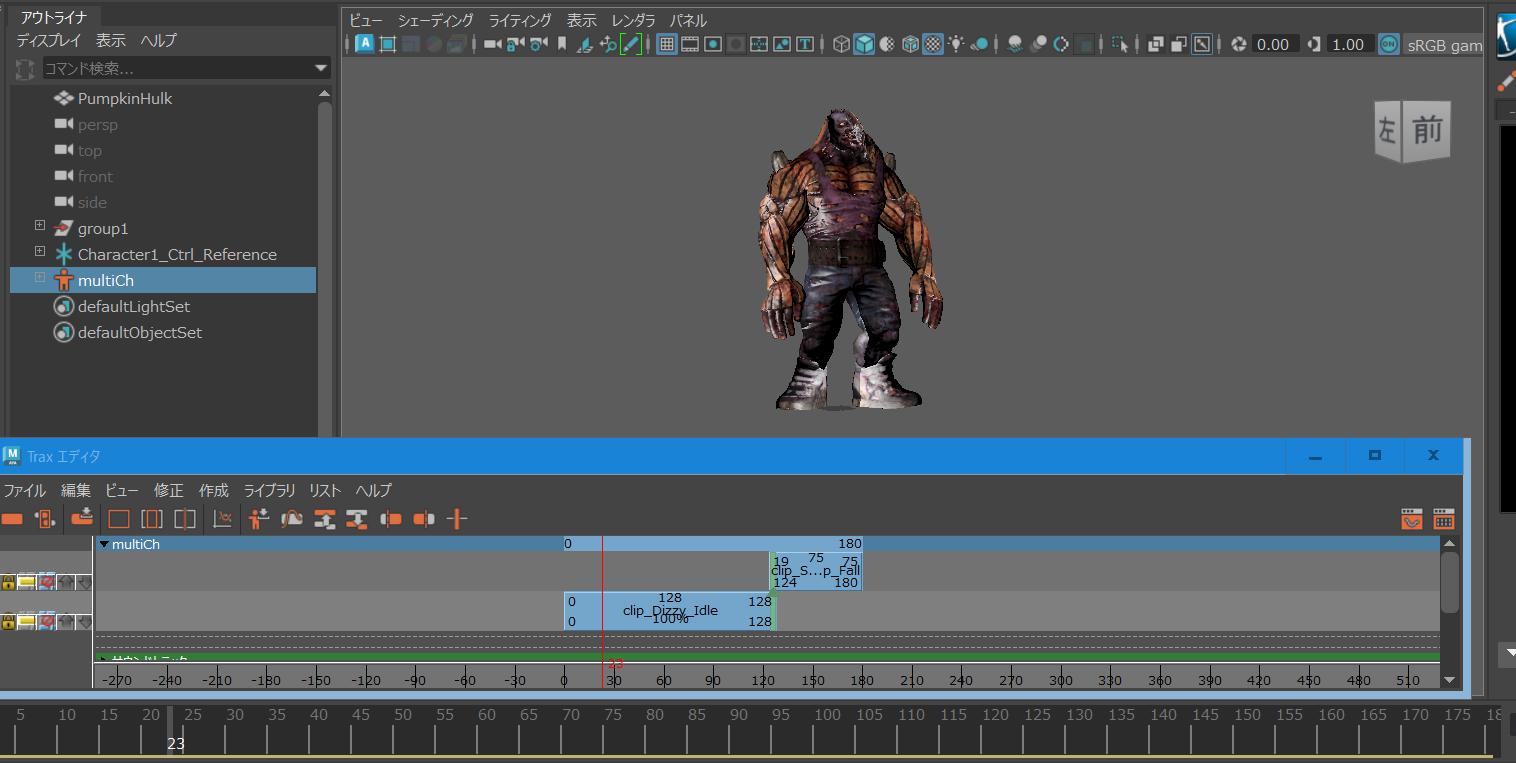
Task: Open the Outliner ディスプレイ menu
Action: click(x=49, y=40)
